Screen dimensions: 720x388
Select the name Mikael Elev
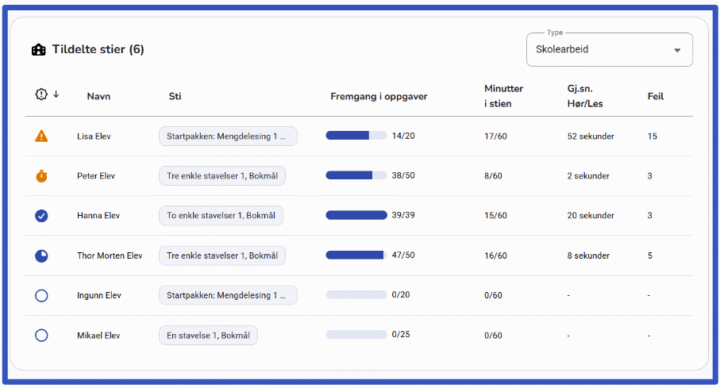[98, 336]
